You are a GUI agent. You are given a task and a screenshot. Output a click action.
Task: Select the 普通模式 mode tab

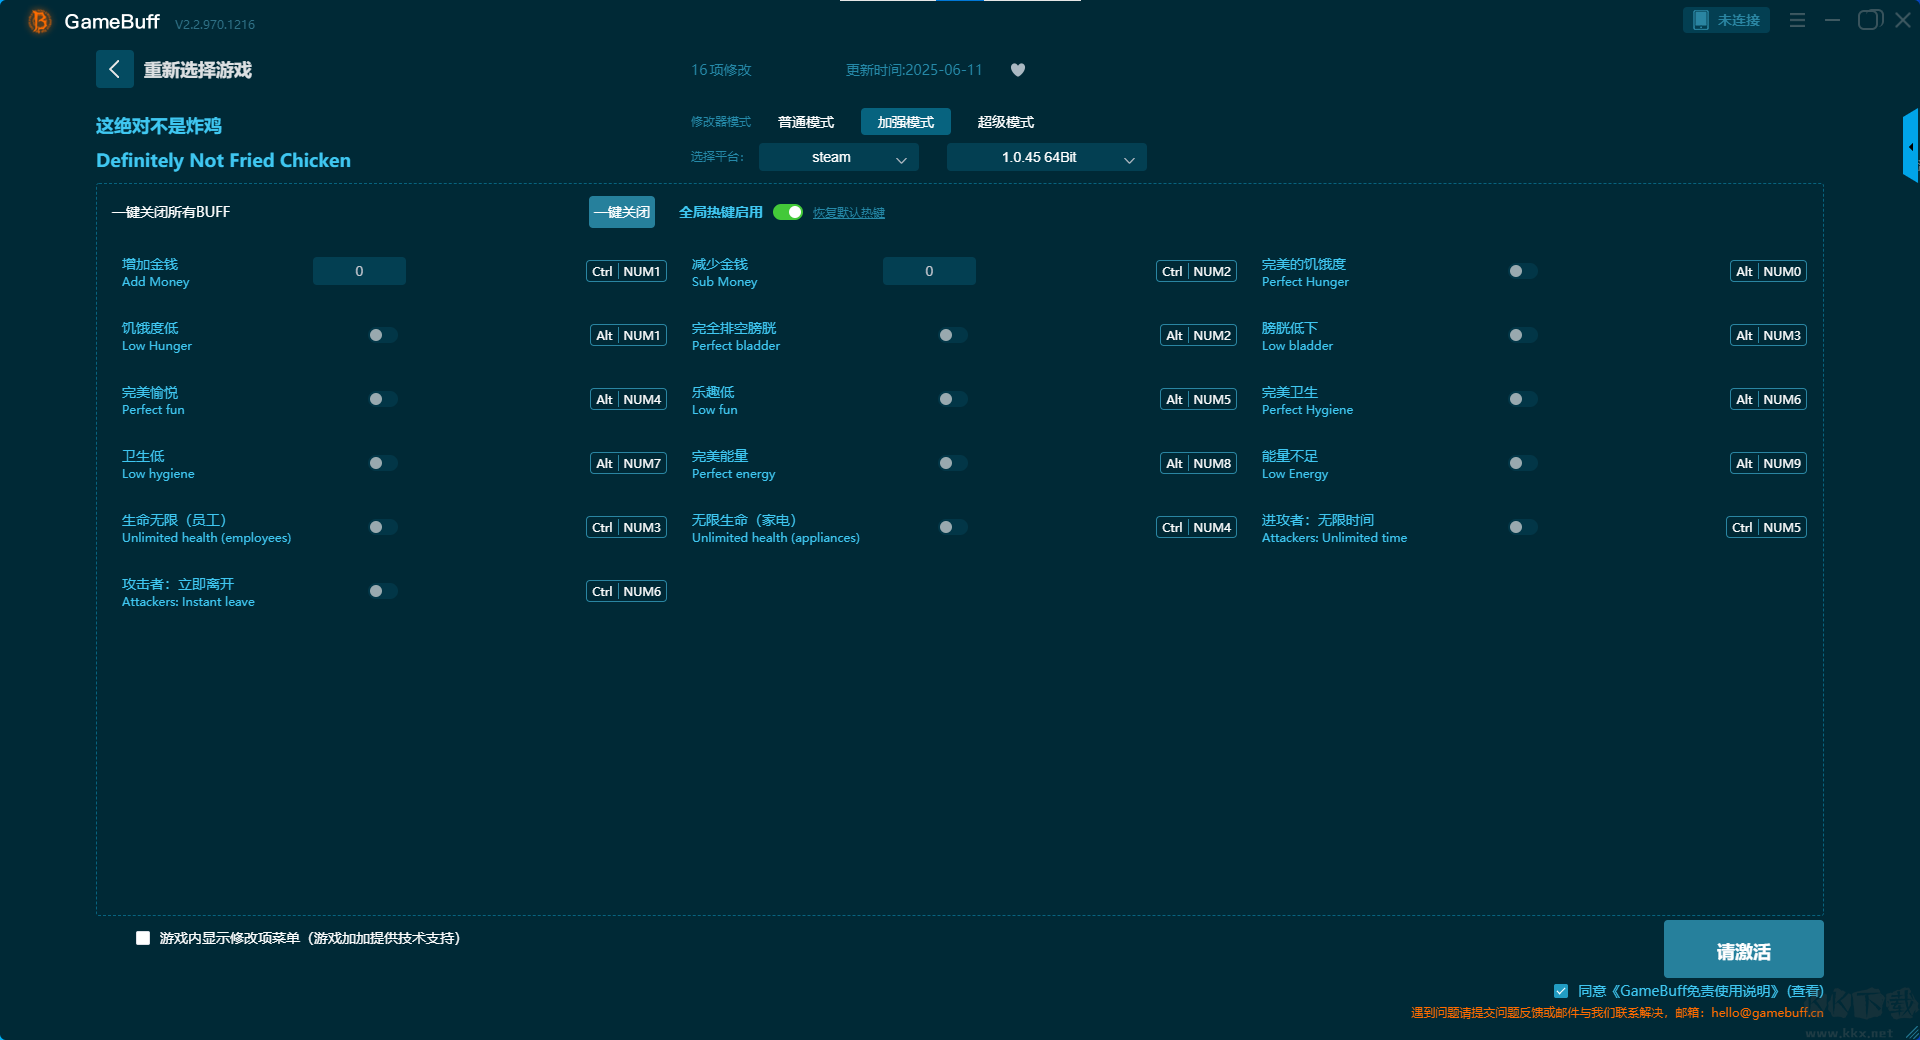click(x=806, y=122)
